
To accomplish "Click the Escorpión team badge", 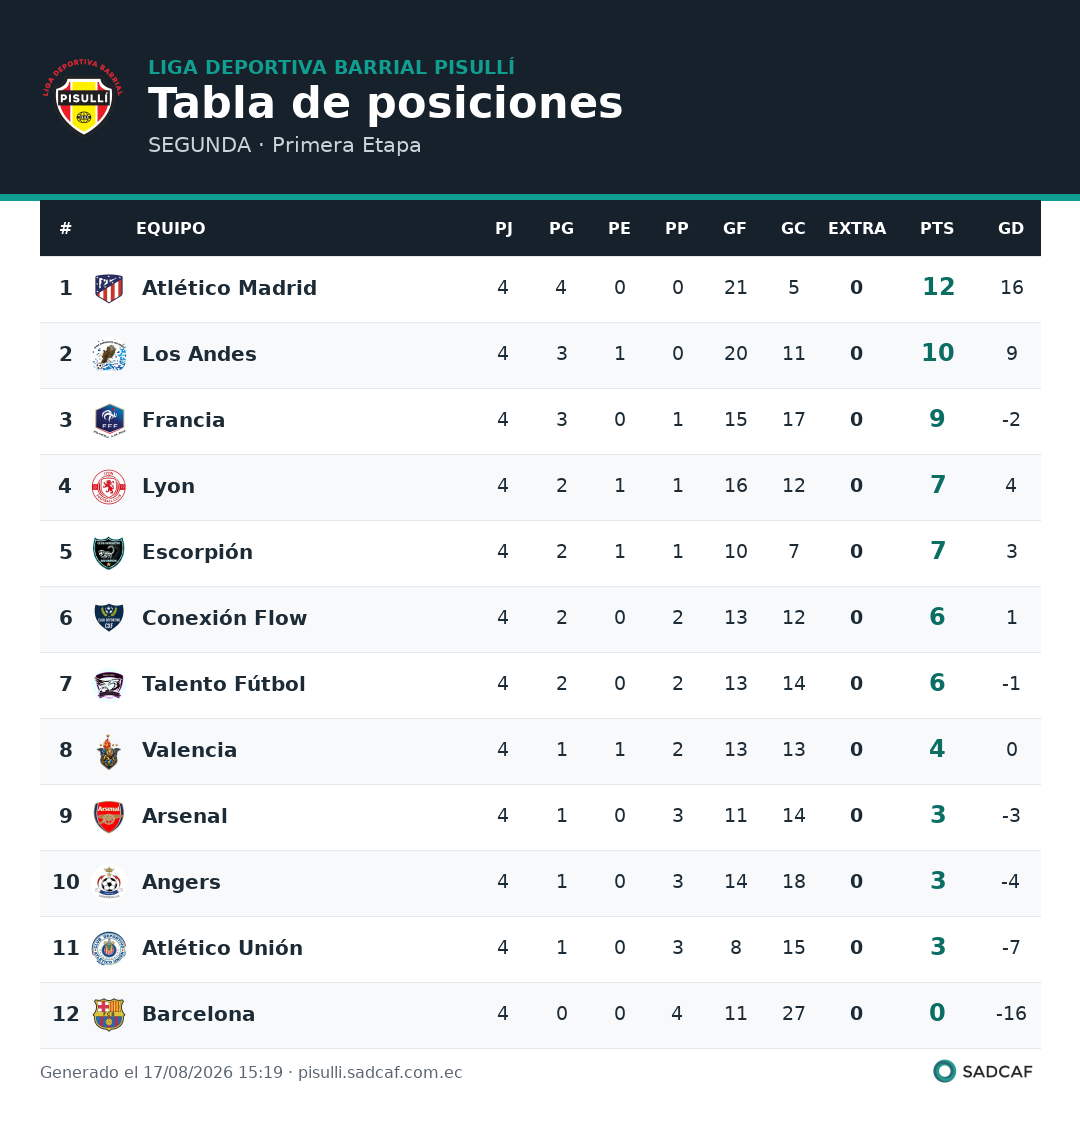I will [x=109, y=553].
